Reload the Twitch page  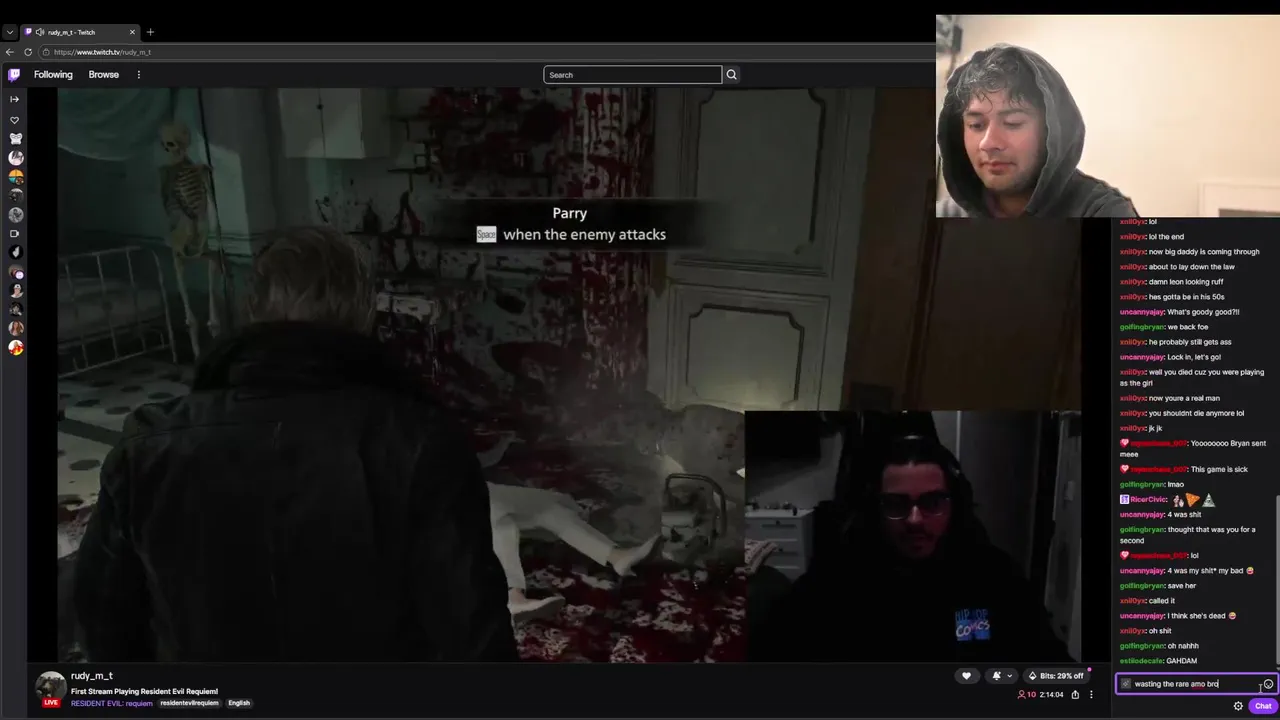pyautogui.click(x=28, y=52)
